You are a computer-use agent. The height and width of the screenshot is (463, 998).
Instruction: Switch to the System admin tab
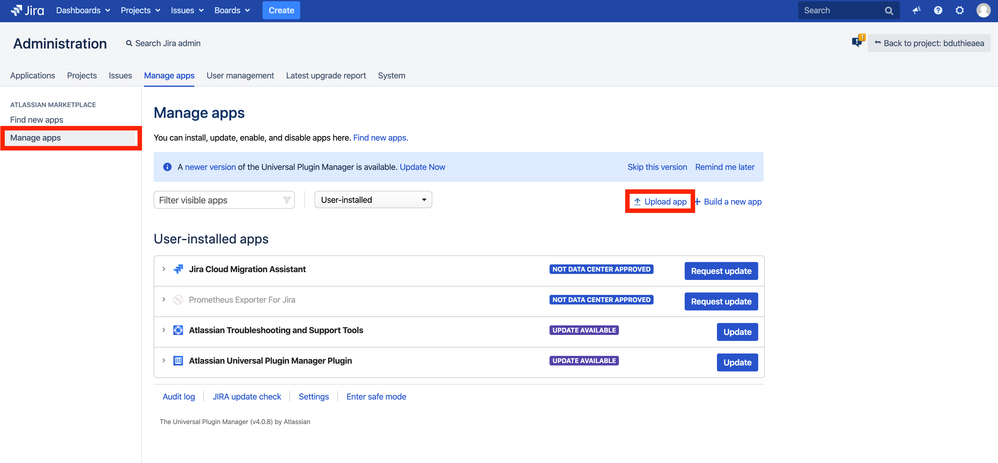391,75
